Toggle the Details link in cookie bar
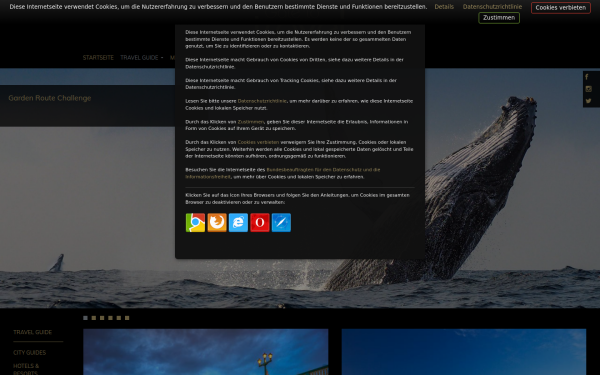600x375 pixels. pos(444,7)
